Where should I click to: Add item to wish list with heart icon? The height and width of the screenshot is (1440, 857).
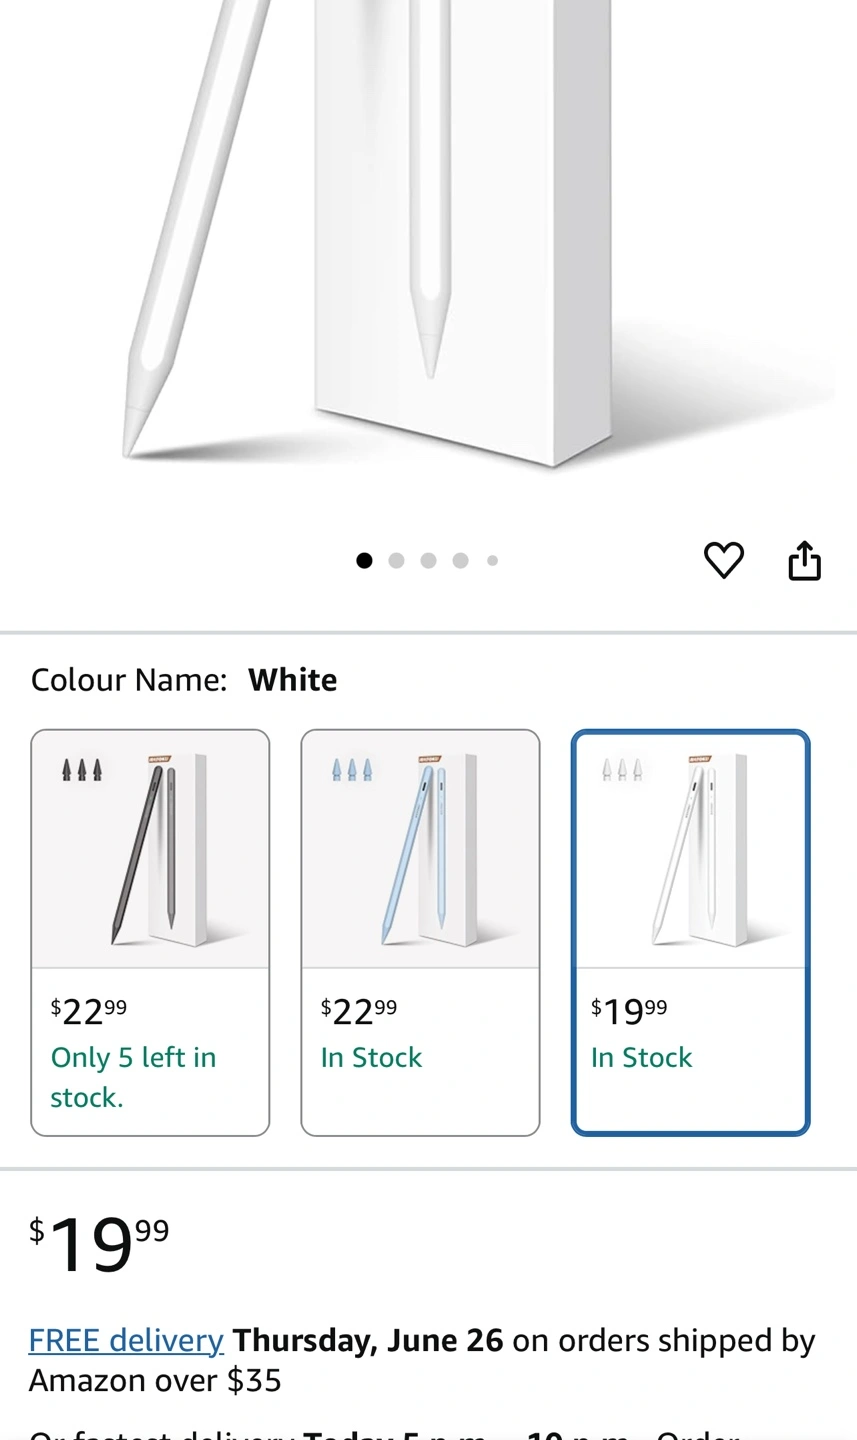click(723, 560)
